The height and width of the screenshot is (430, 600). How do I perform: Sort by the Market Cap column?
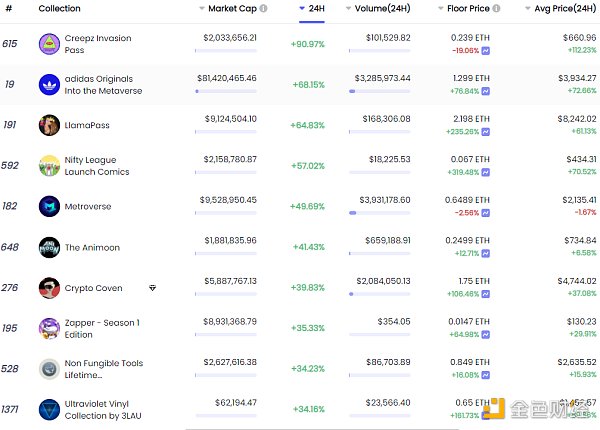tap(230, 9)
